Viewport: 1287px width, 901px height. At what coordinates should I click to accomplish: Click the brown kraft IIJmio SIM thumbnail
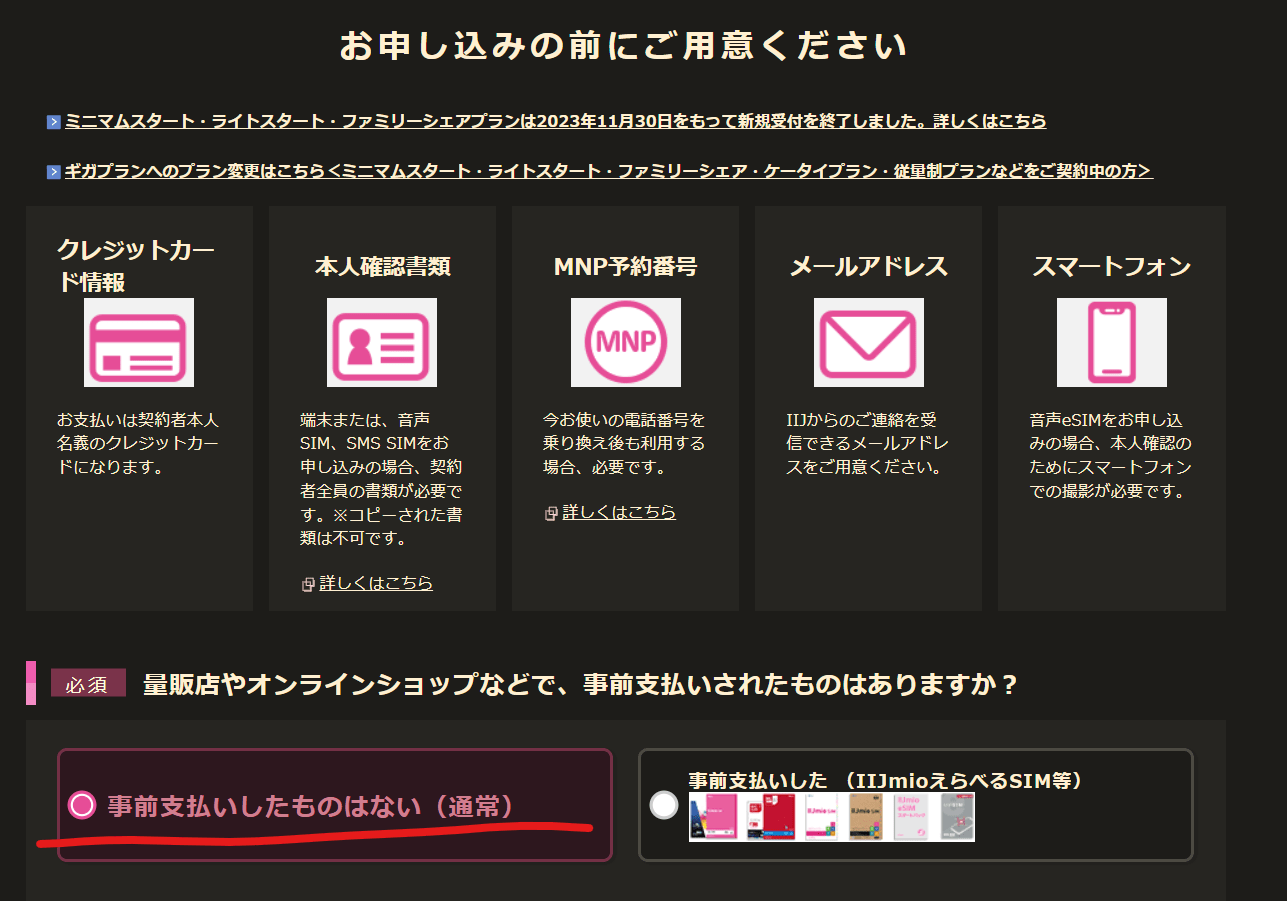[866, 817]
